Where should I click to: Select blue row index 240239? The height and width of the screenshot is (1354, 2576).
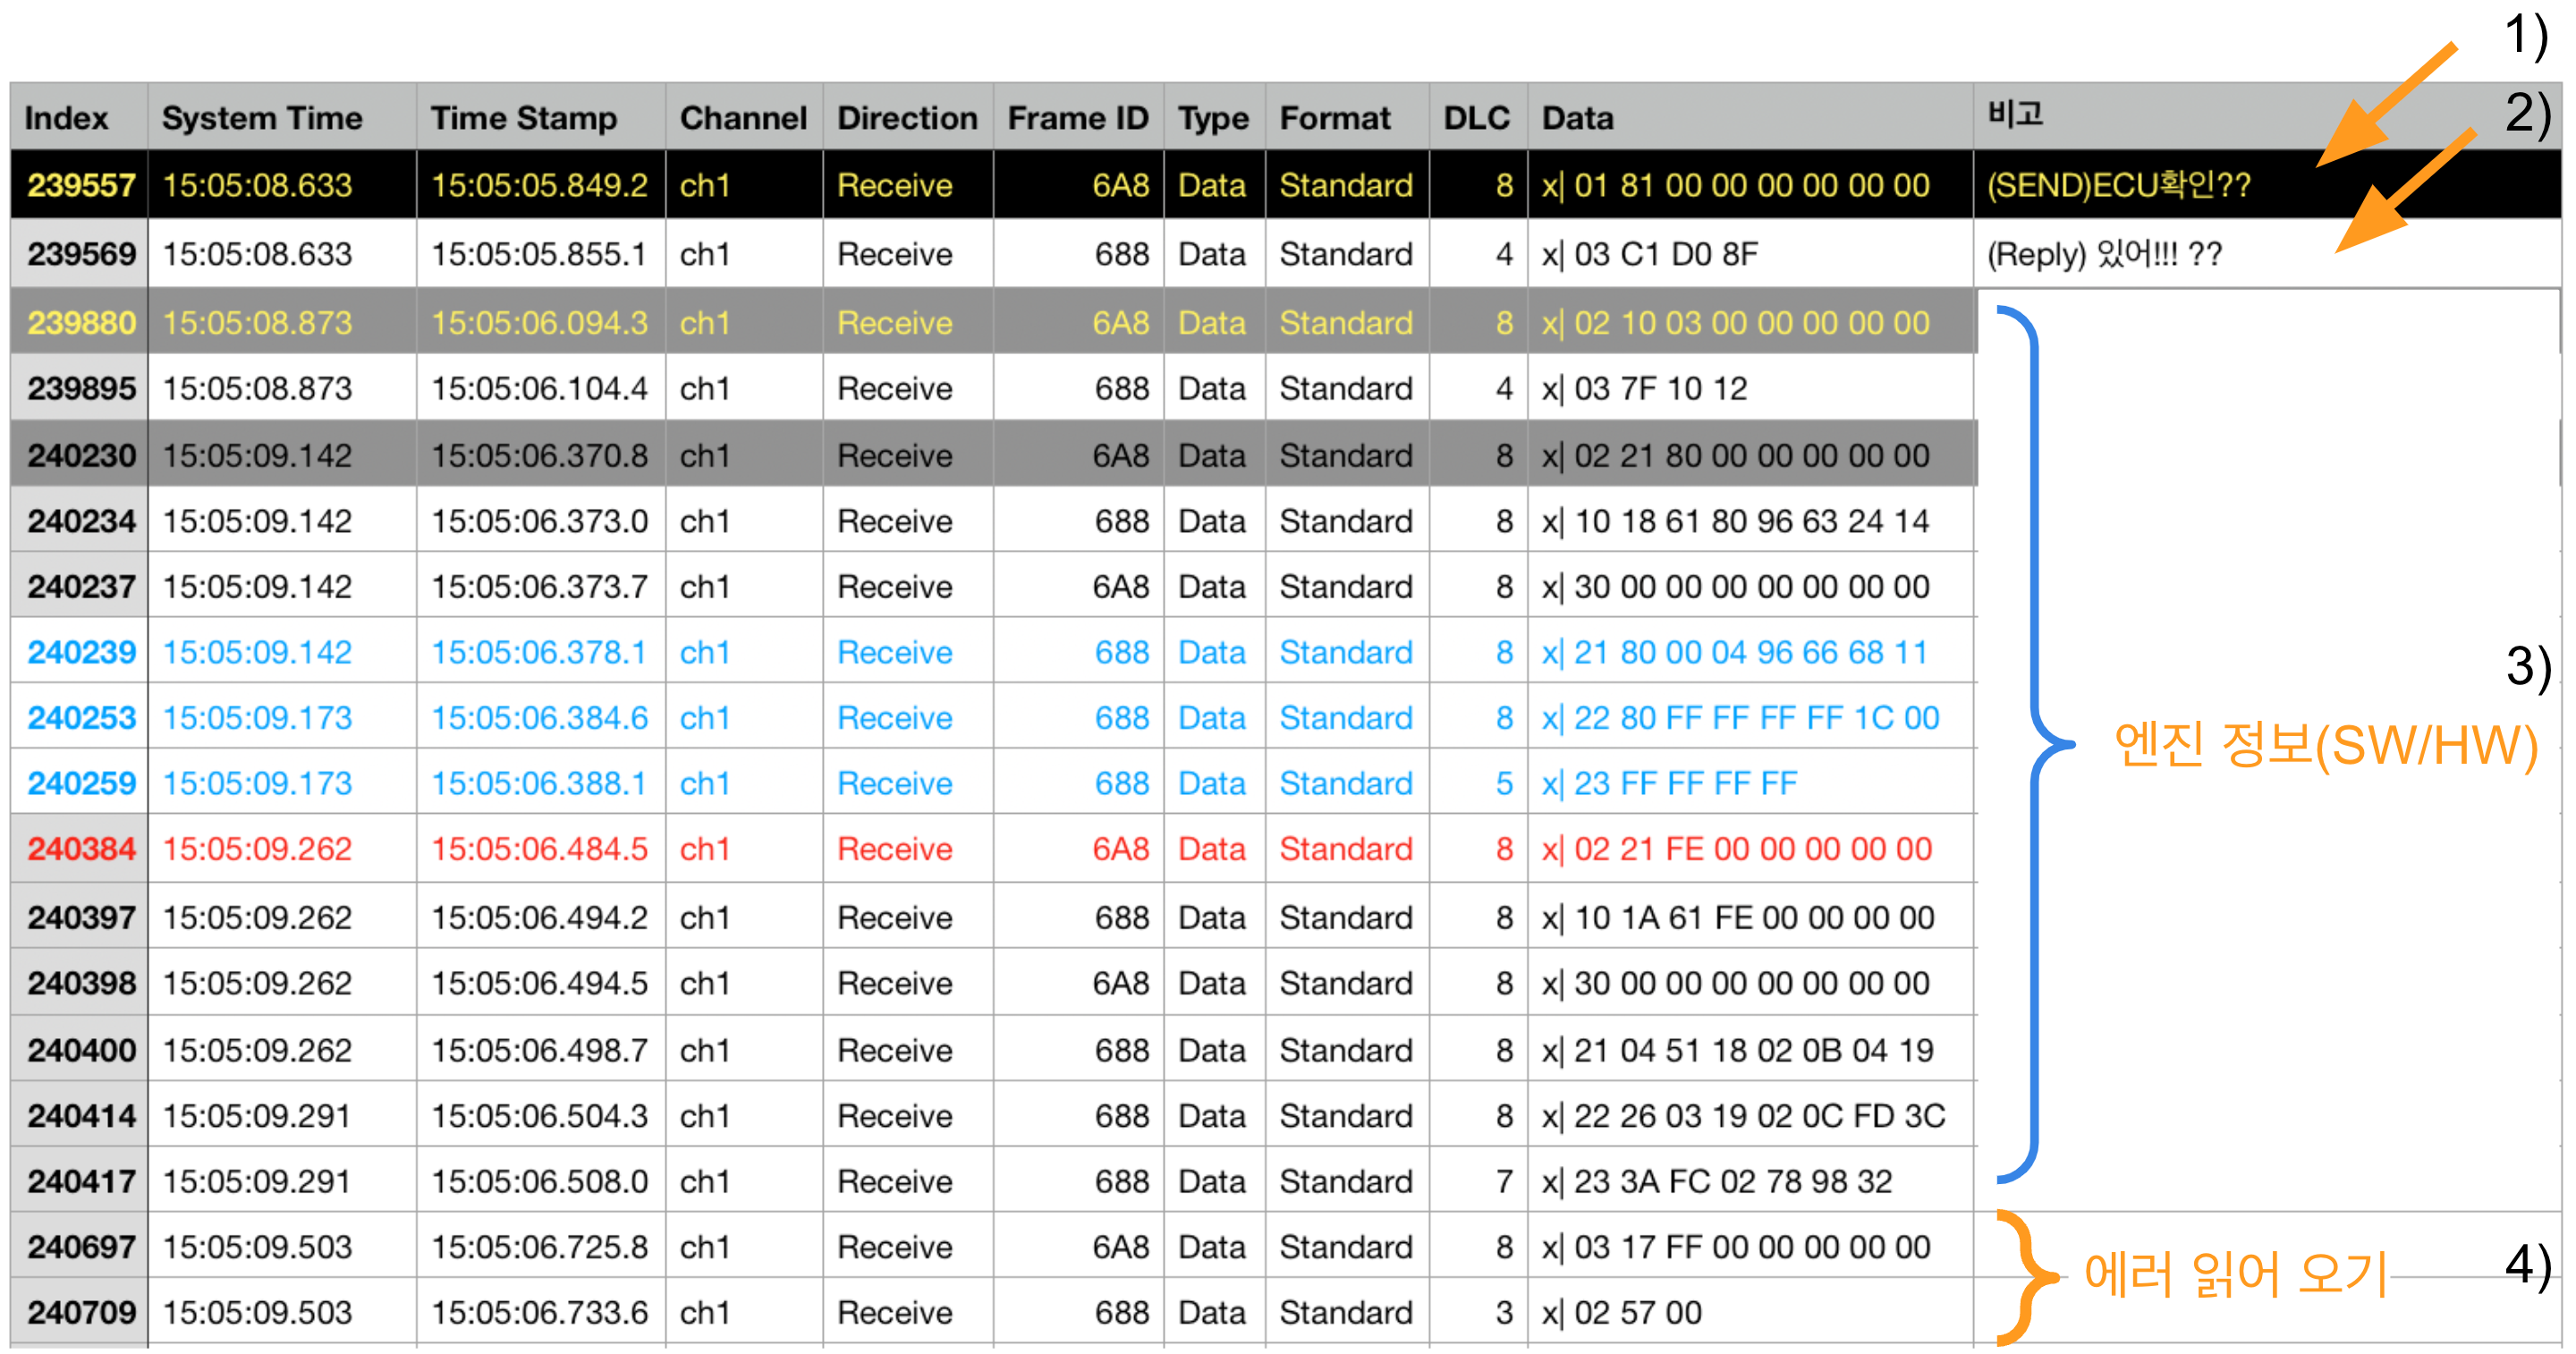[x=82, y=652]
